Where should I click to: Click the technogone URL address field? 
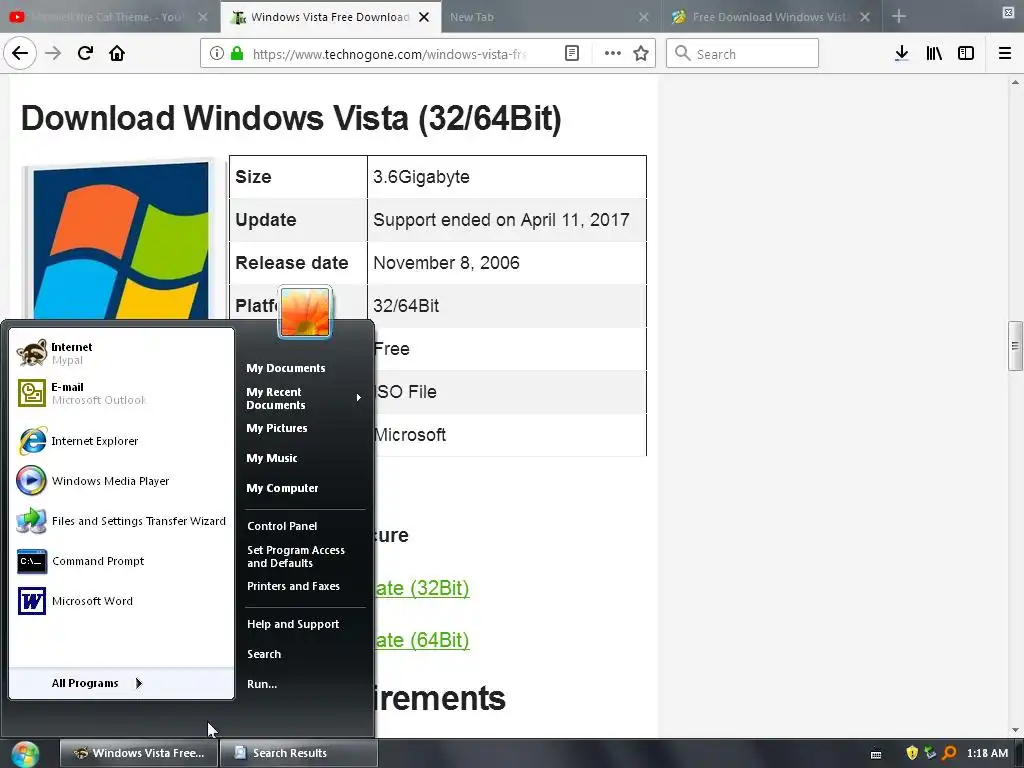click(x=389, y=54)
